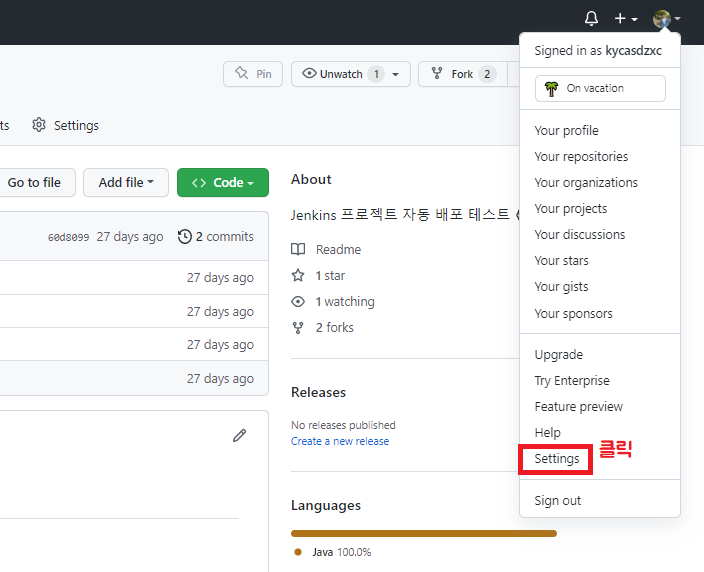Open the Readme link in About
The image size is (704, 572).
pos(338,249)
